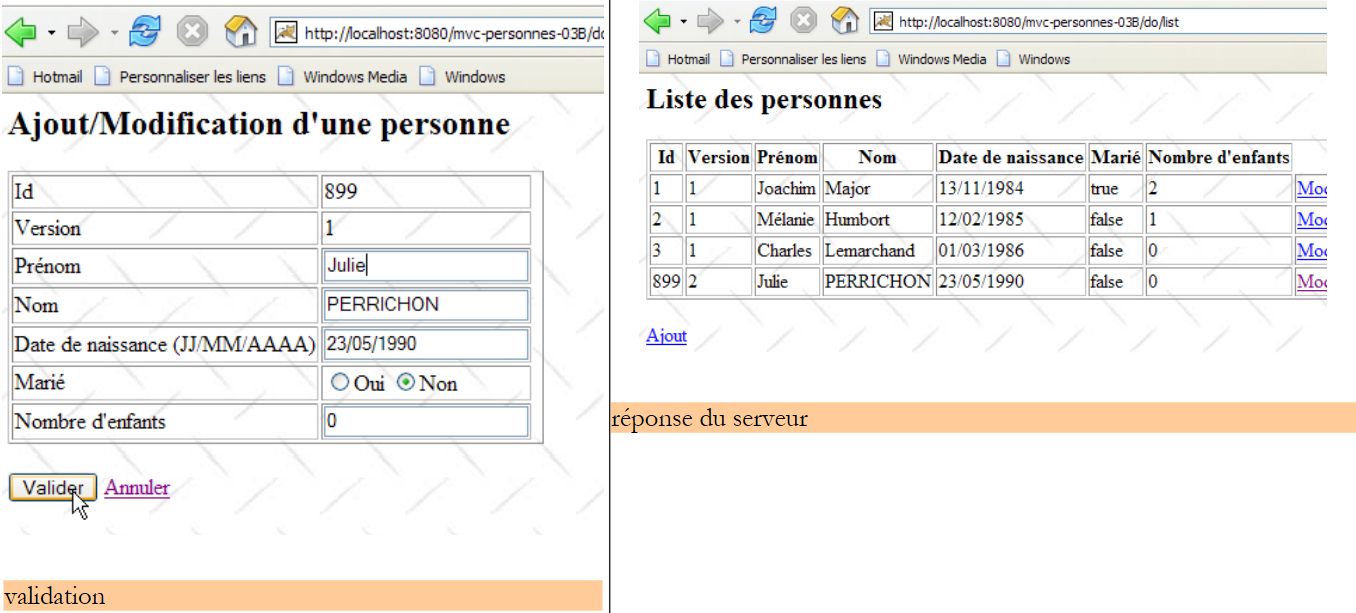
Task: Open the back history dropdown on the form page browser
Action: tap(51, 34)
